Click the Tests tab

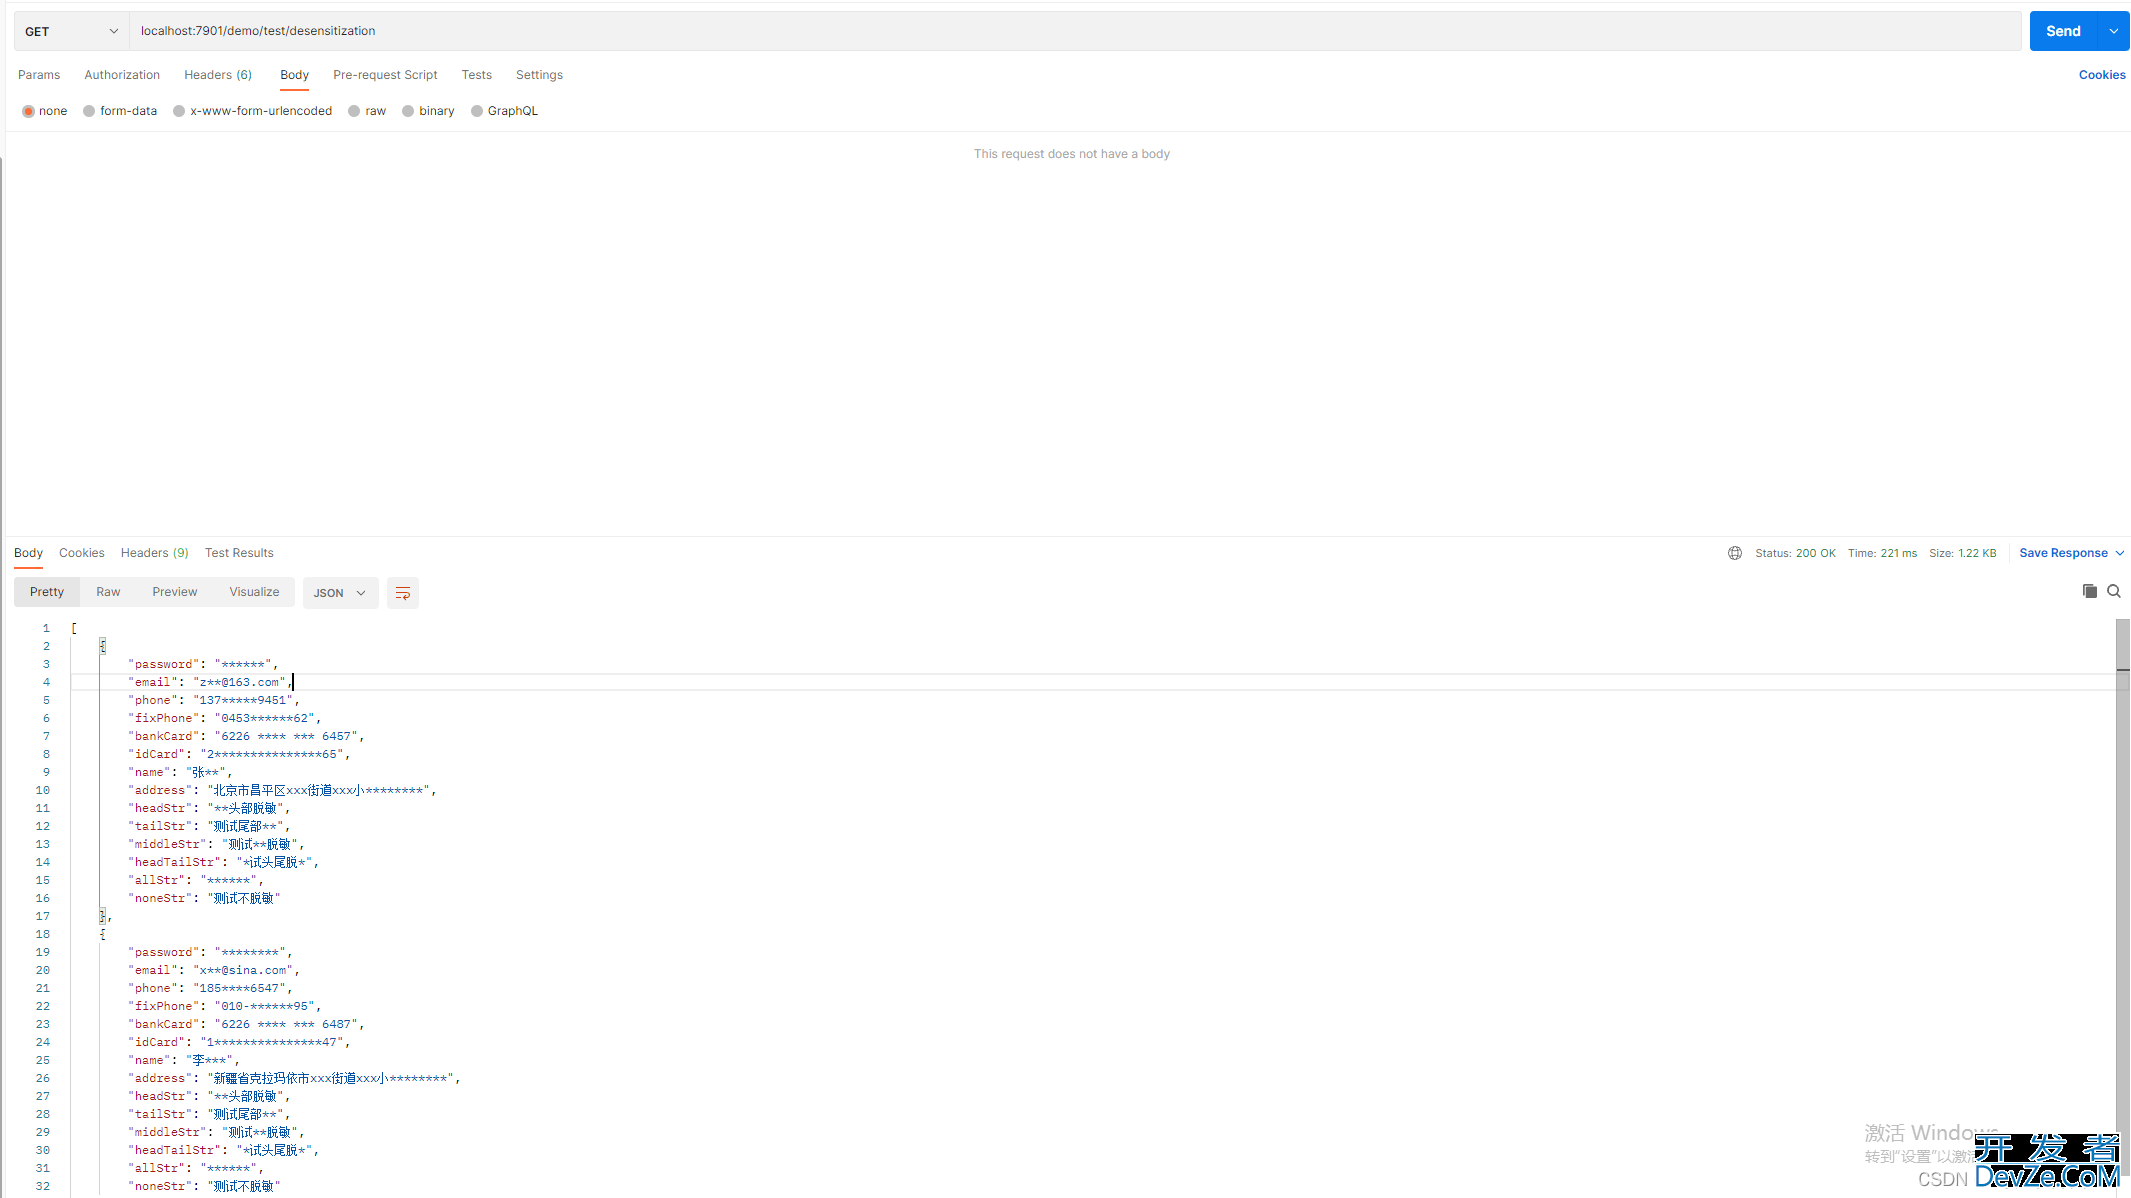[x=476, y=75]
